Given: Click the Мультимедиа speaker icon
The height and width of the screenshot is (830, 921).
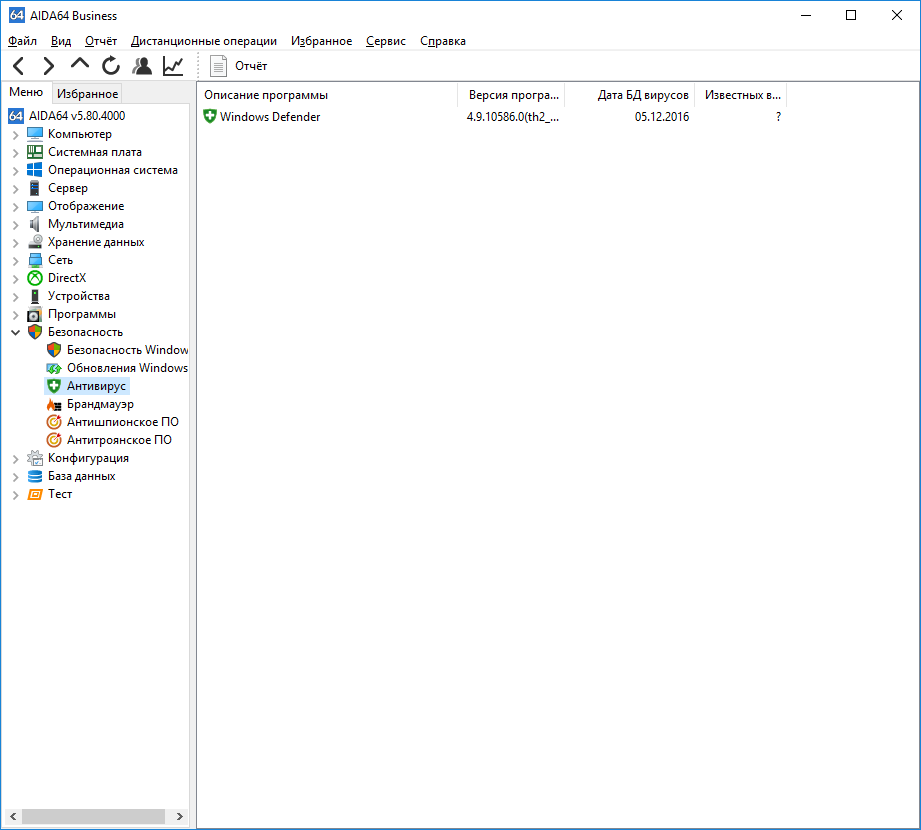Looking at the screenshot, I should (x=35, y=224).
